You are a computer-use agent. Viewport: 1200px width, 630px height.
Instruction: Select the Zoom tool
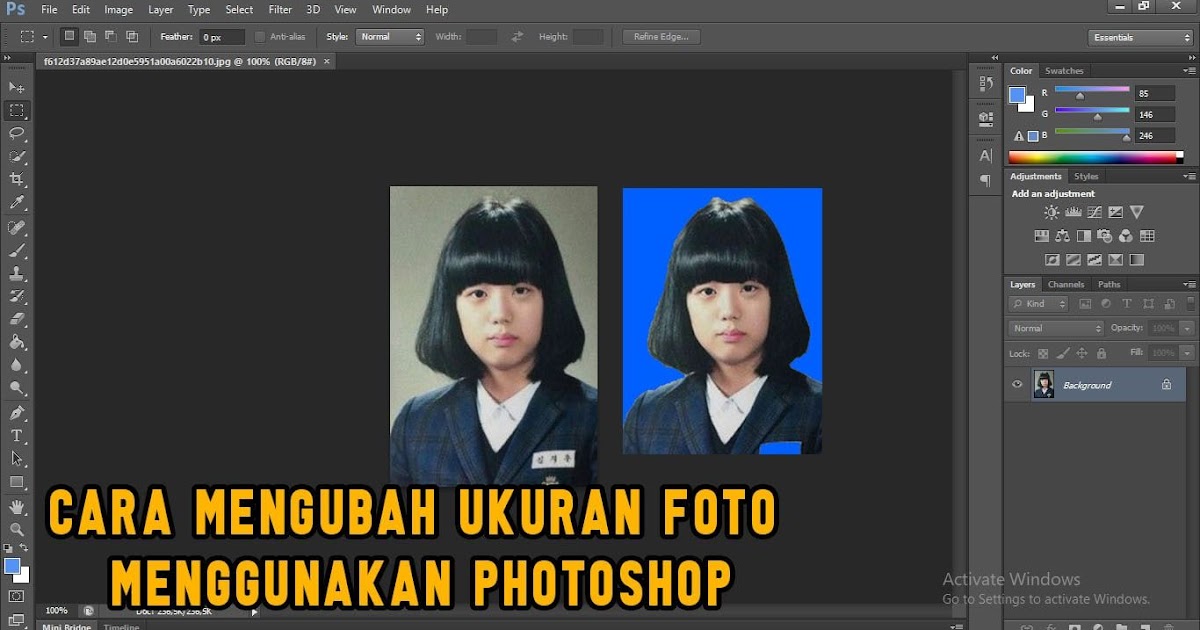17,530
